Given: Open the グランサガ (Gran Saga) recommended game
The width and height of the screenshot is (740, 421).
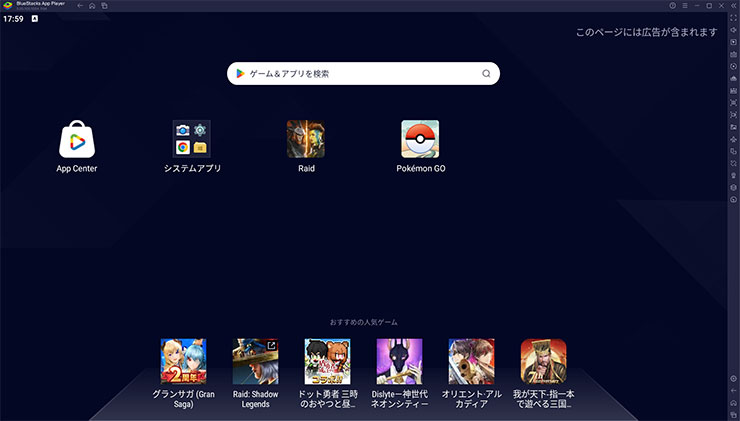Looking at the screenshot, I should pos(183,362).
